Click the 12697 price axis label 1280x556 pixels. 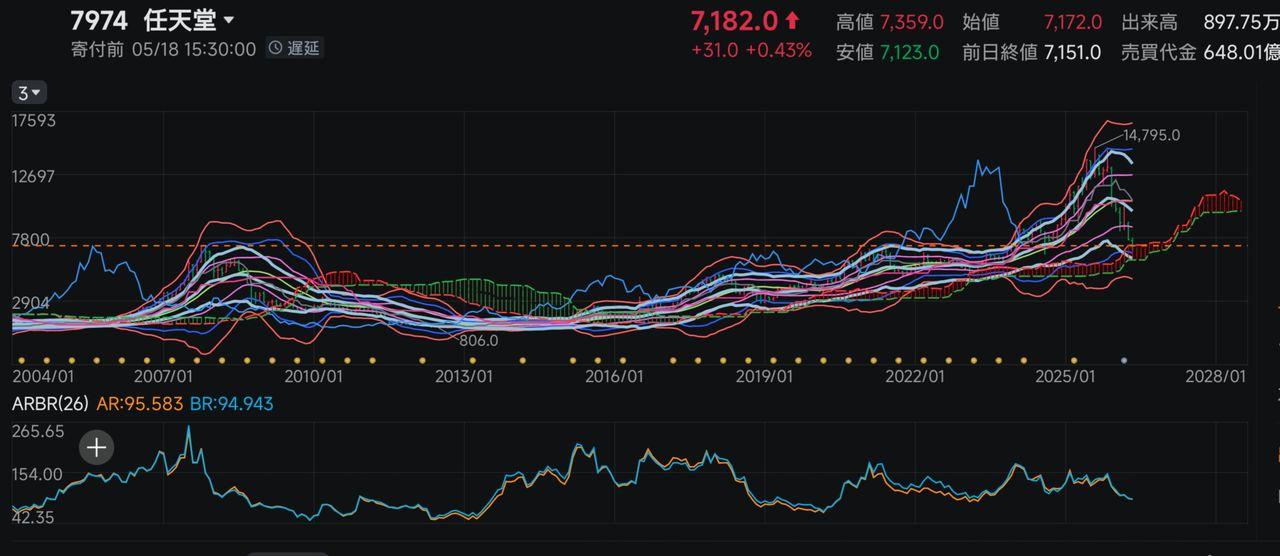click(34, 176)
